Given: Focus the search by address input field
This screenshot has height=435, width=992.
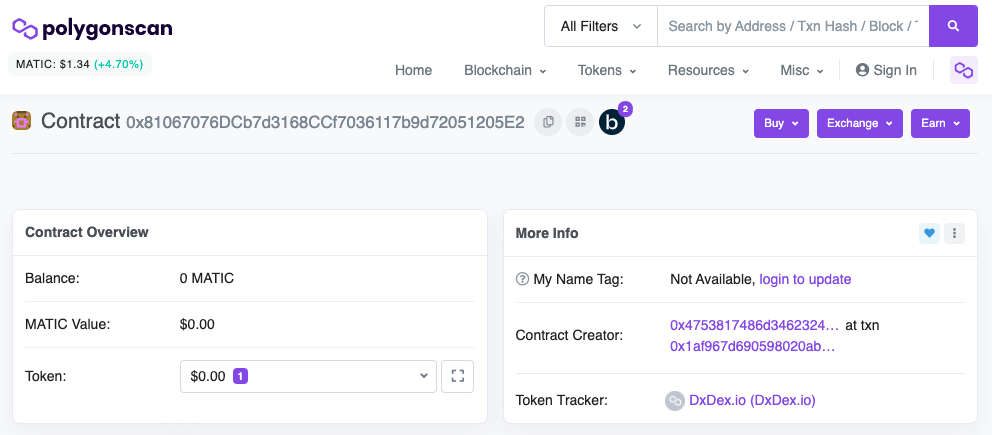Looking at the screenshot, I should pyautogui.click(x=793, y=26).
